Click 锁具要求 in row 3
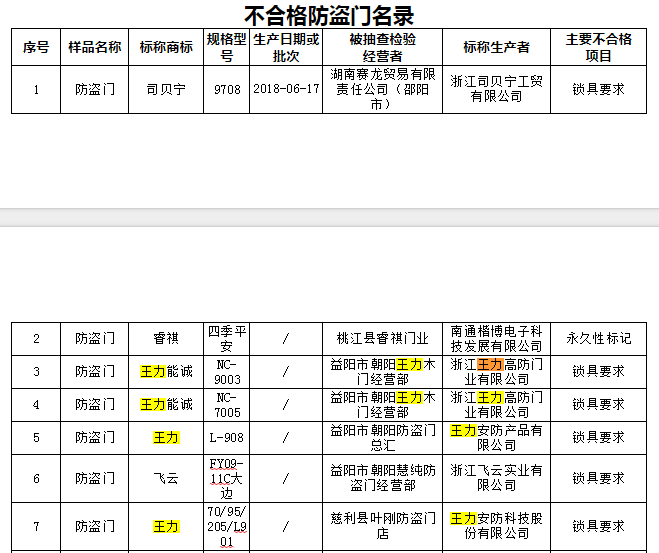Viewport: 659px width, 553px height. tap(598, 372)
